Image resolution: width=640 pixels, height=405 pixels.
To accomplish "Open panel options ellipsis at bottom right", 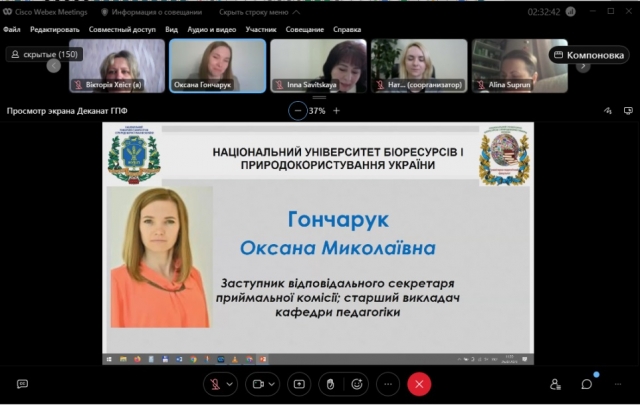I will 618,384.
